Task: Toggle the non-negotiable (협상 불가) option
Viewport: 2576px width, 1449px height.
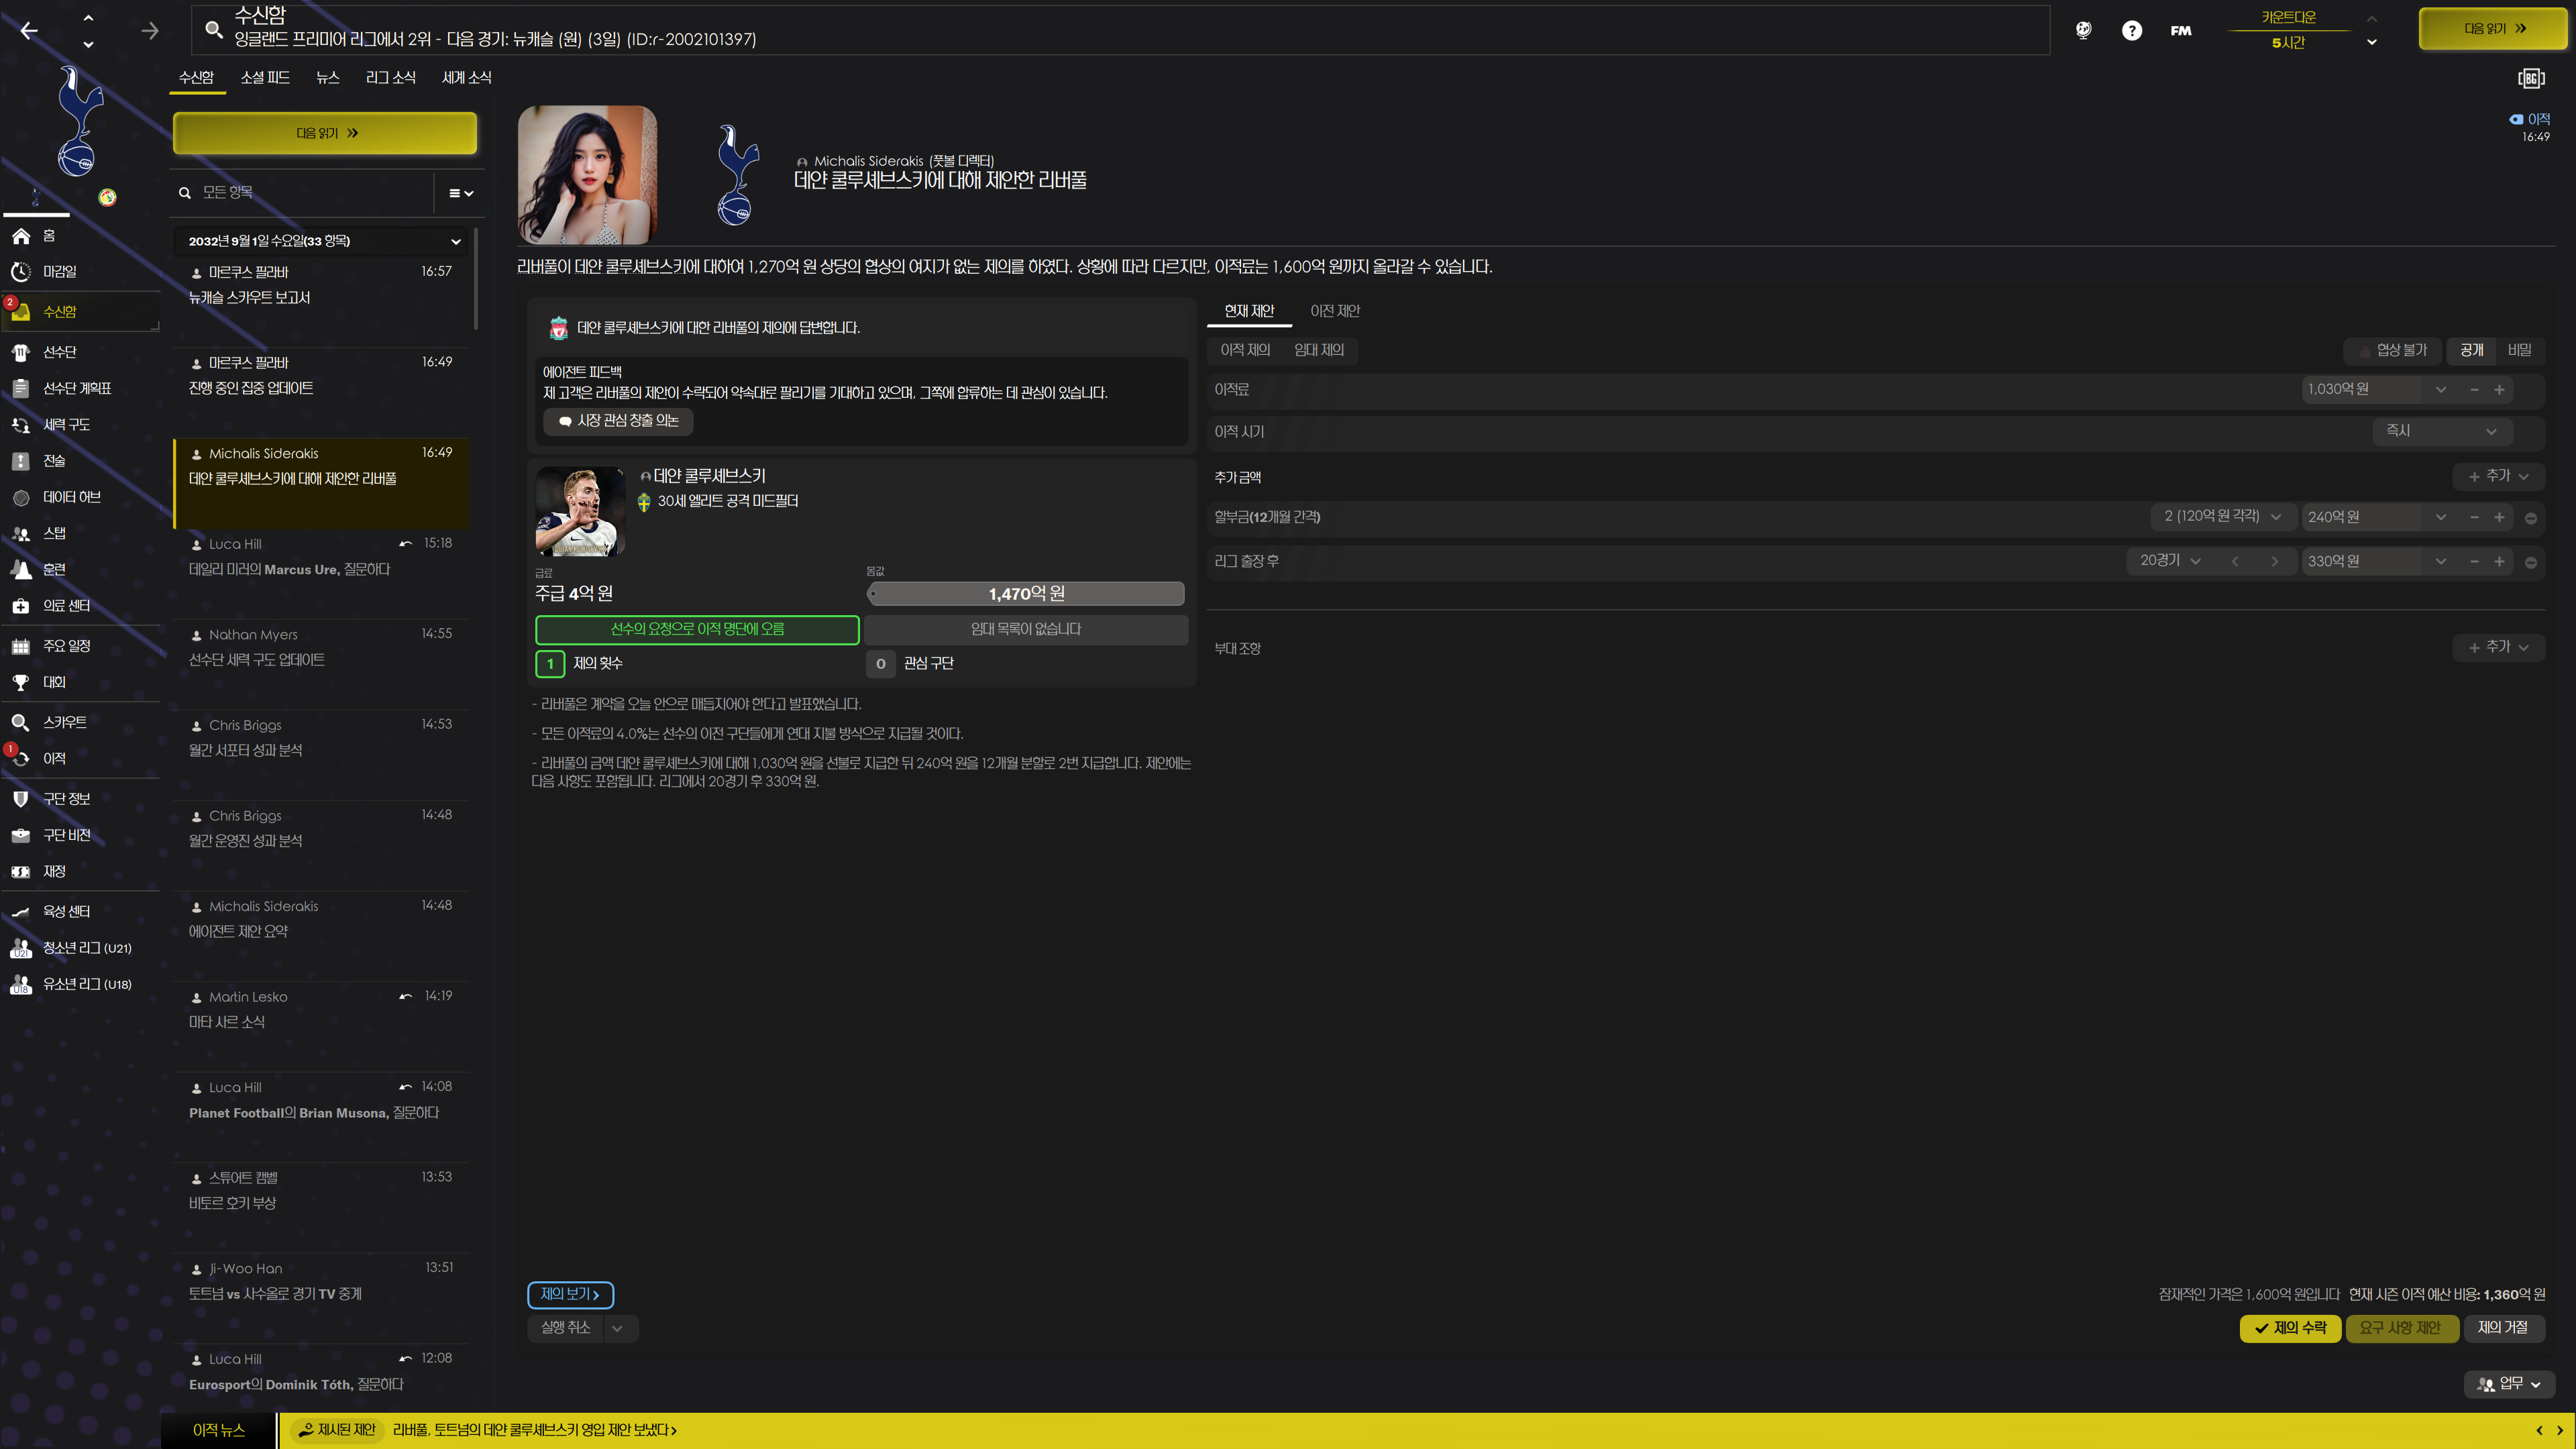Action: point(2393,350)
